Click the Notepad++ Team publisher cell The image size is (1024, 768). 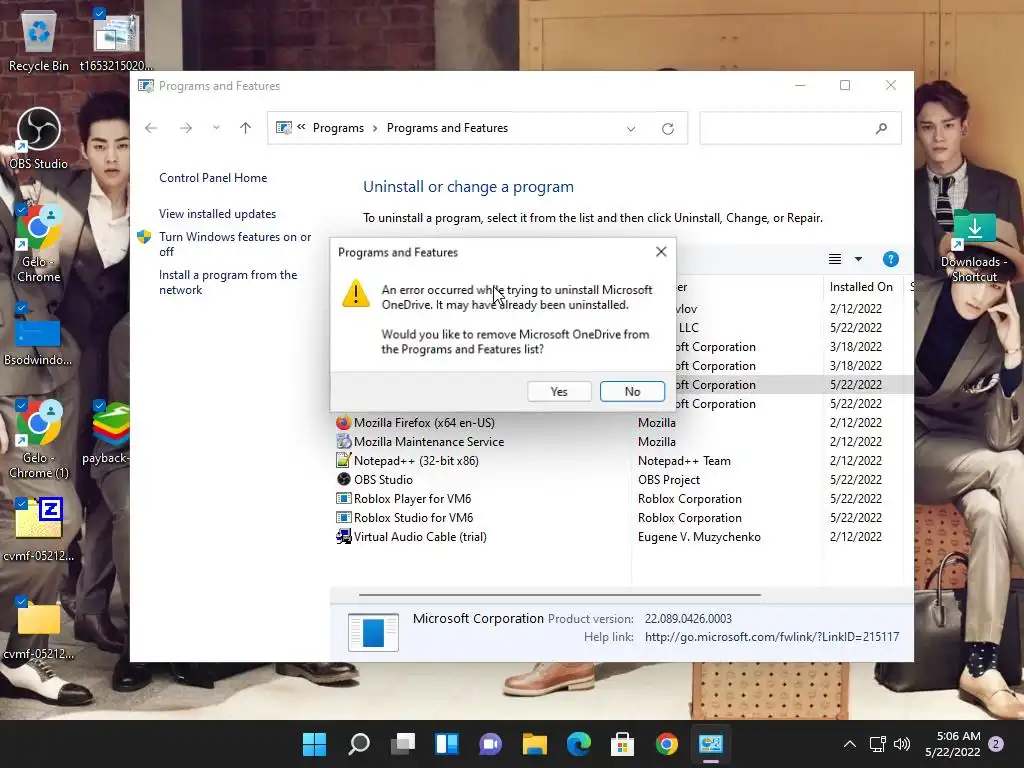tap(684, 460)
